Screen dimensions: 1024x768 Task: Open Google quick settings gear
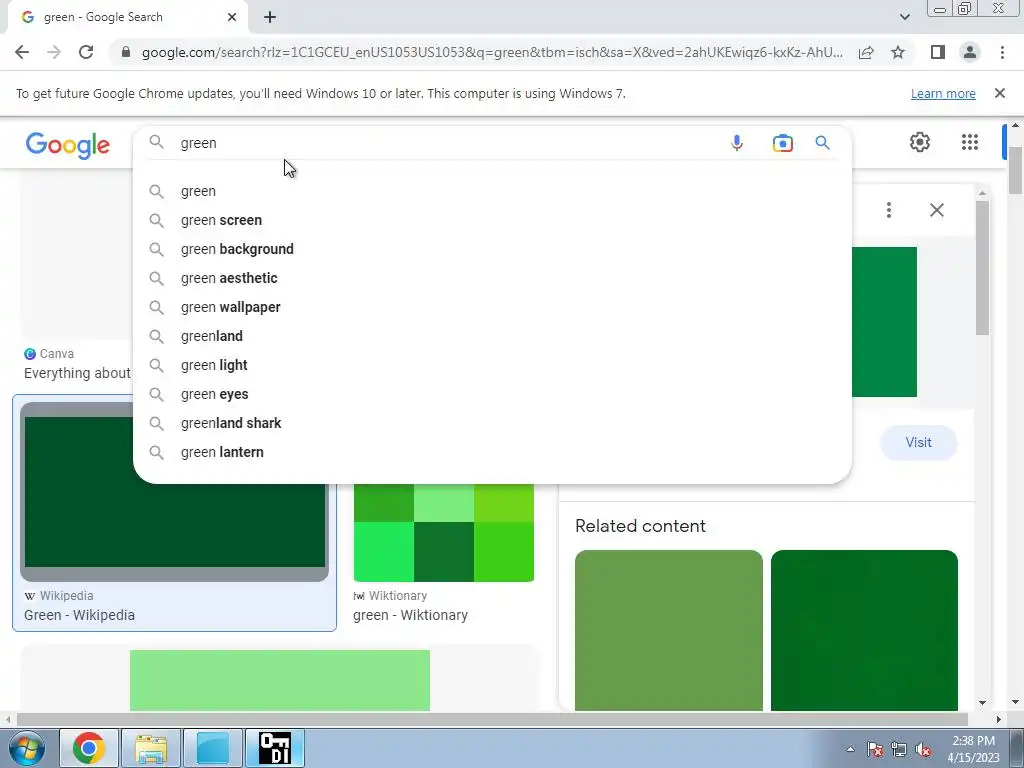tap(920, 142)
